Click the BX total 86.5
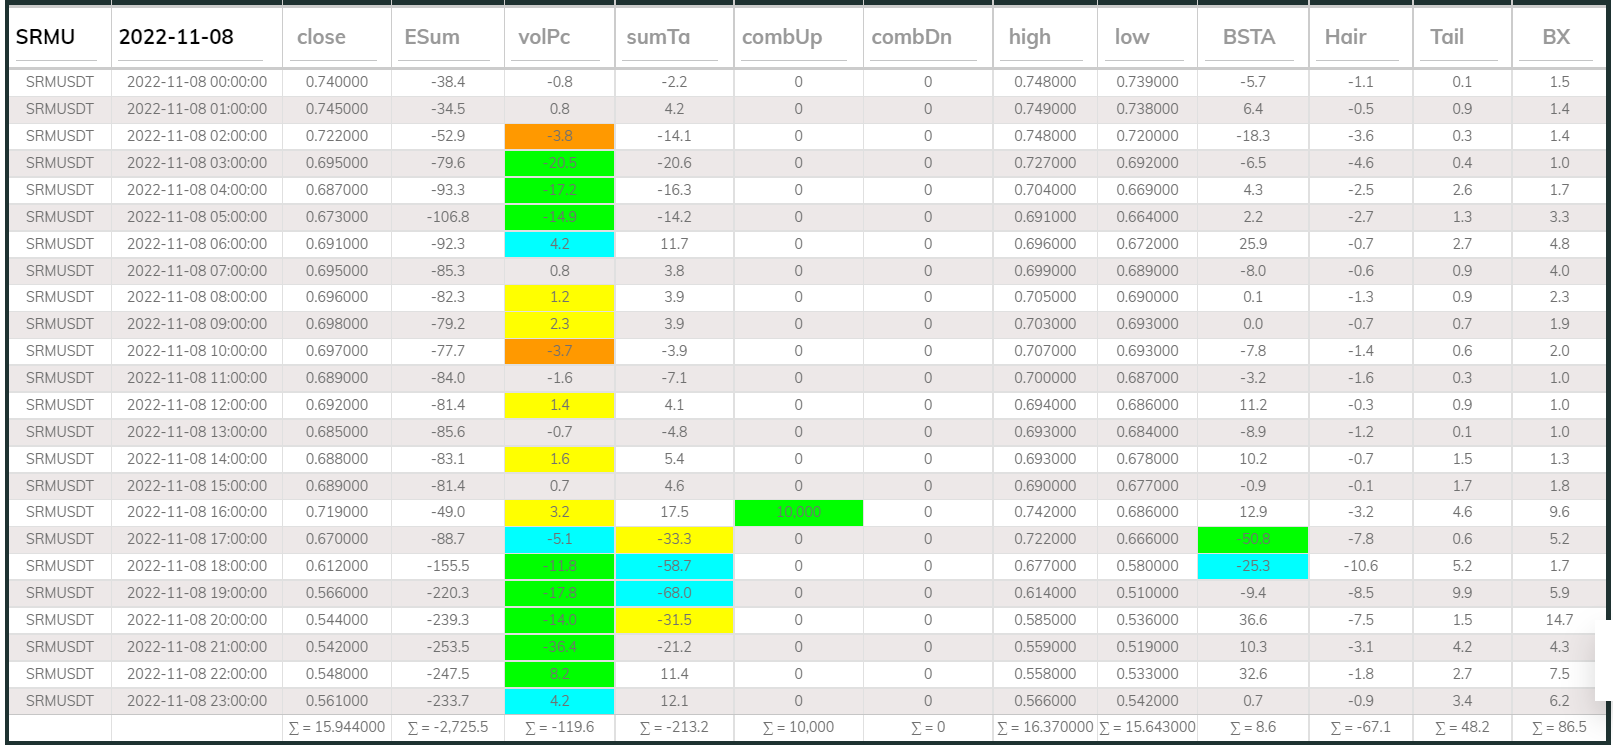The height and width of the screenshot is (748, 1613). tap(1559, 727)
